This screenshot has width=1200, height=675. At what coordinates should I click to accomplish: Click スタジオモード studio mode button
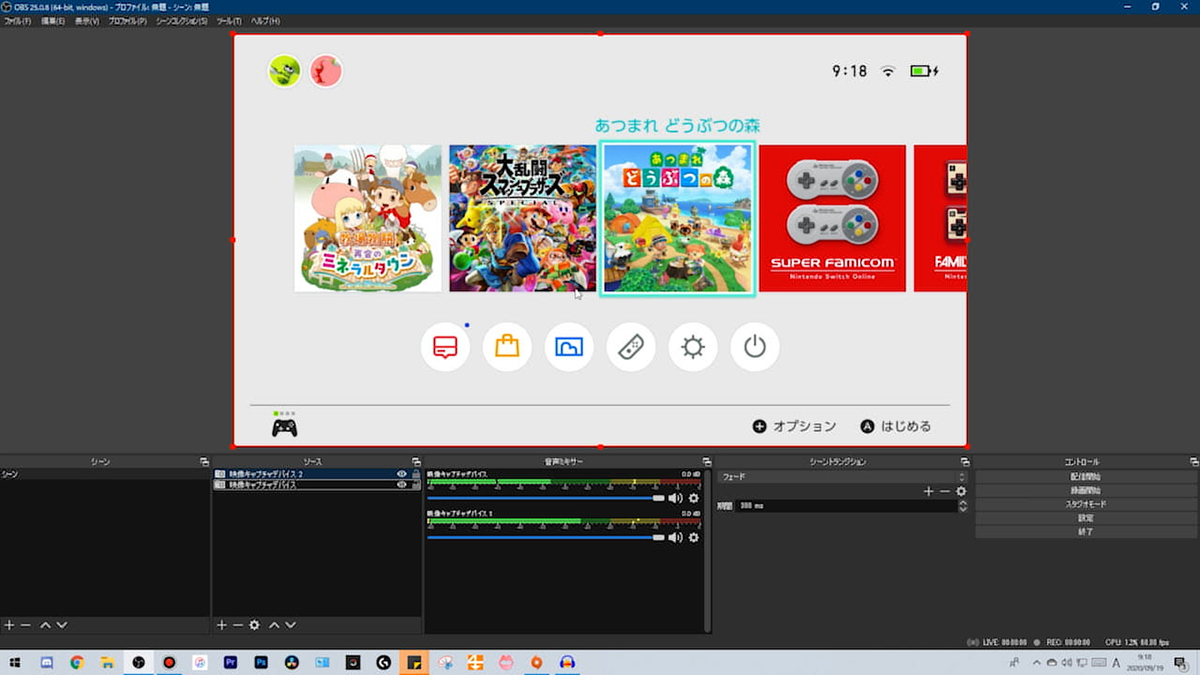1086,505
